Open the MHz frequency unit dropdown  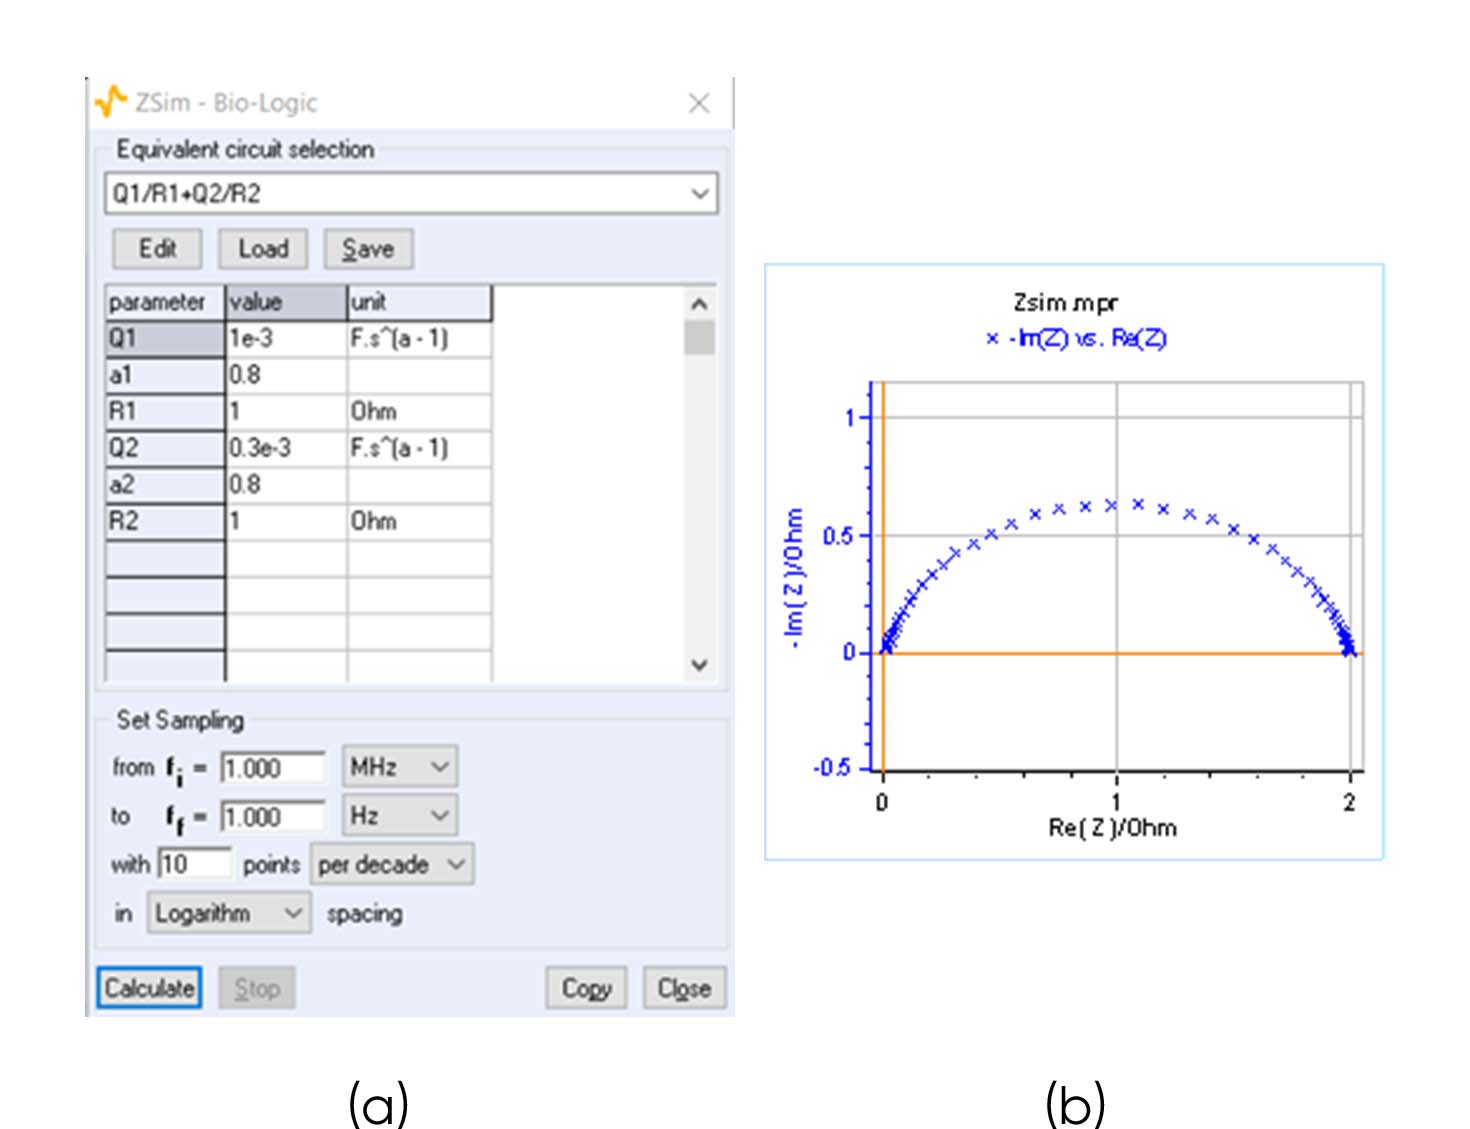pos(399,767)
